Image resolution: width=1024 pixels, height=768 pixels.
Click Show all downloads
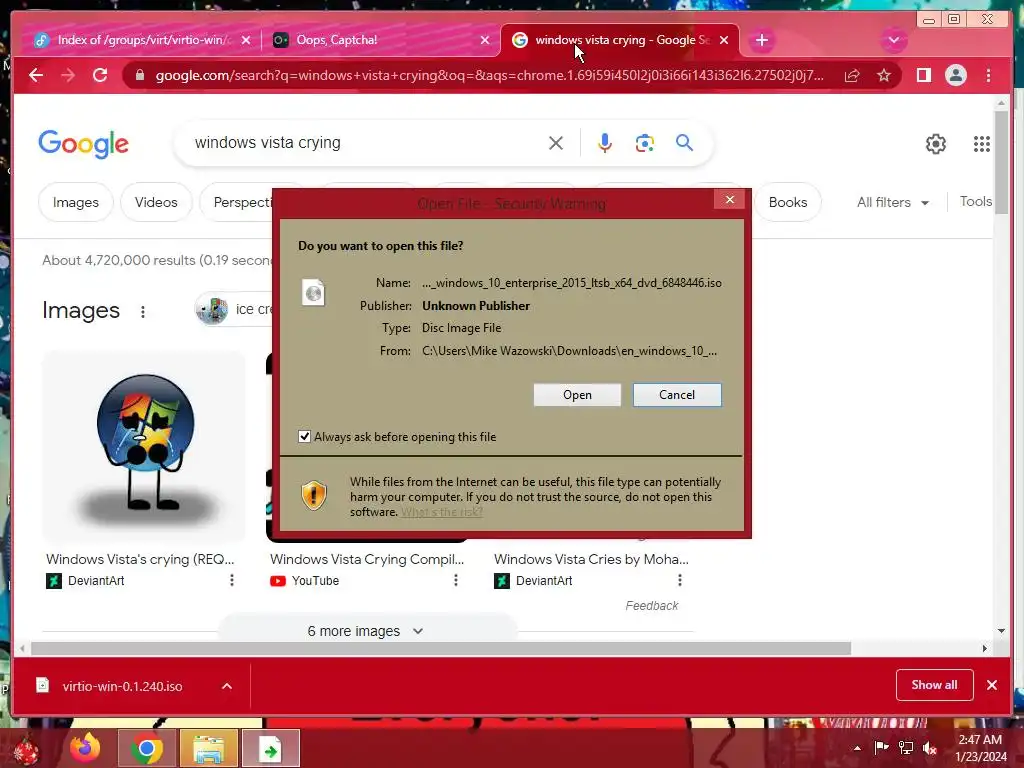[934, 684]
